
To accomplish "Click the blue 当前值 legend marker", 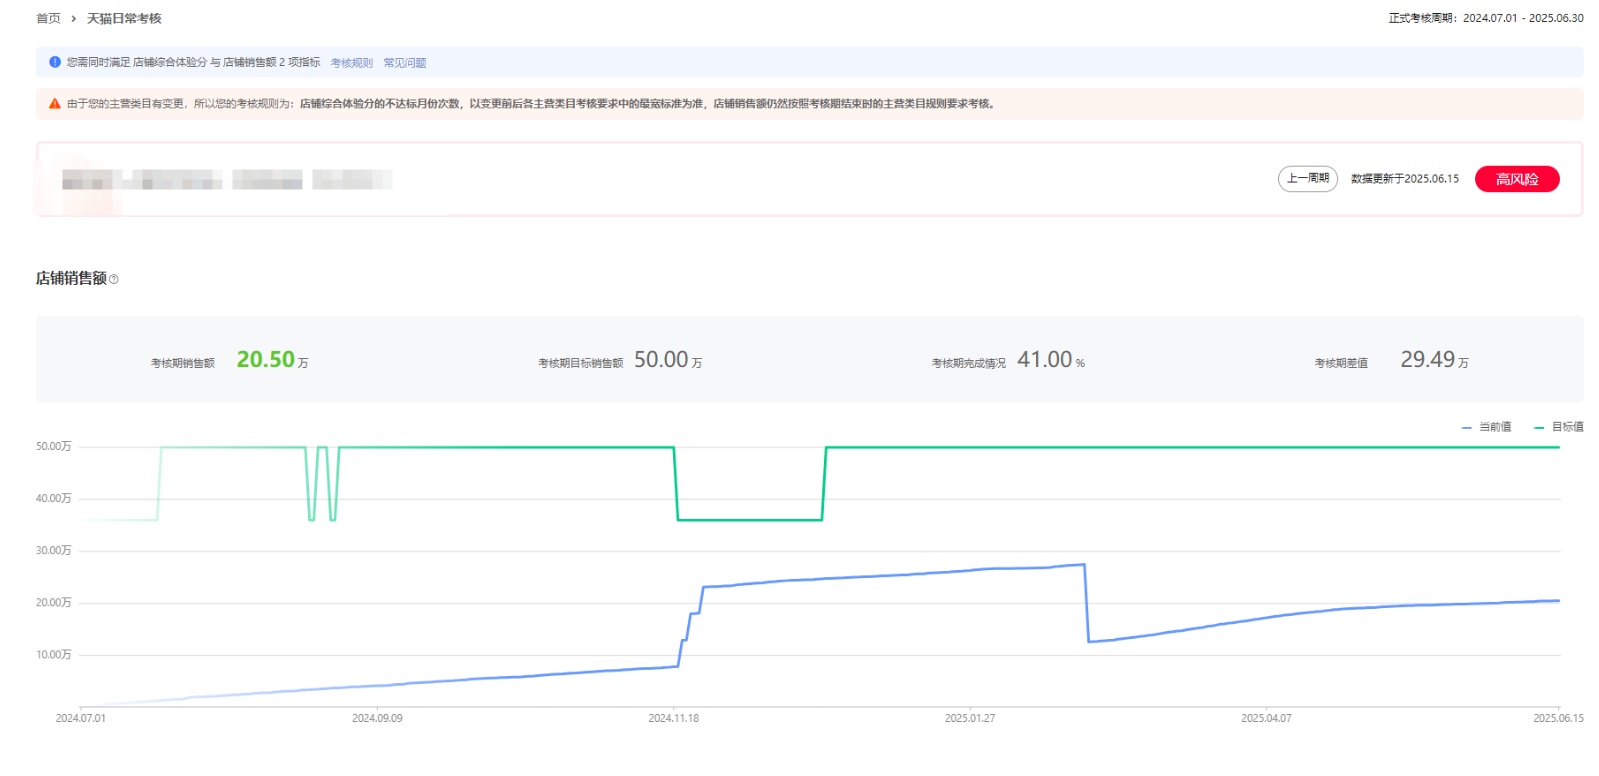I will point(1466,427).
